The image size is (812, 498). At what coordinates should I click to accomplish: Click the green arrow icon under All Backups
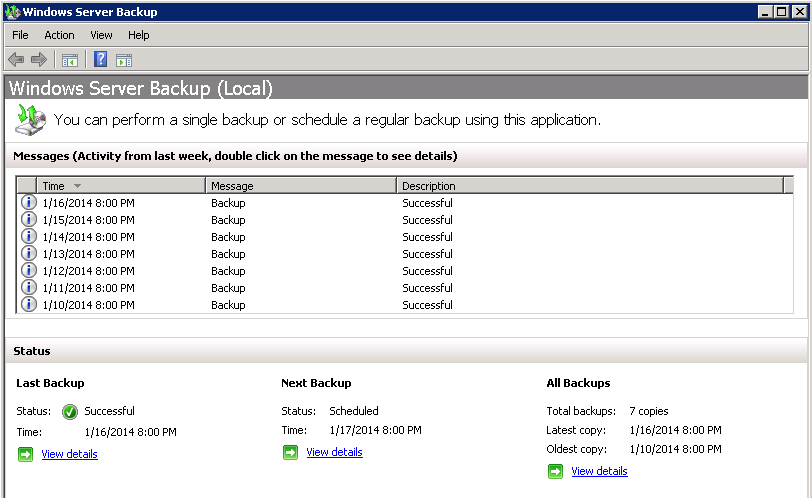pyautogui.click(x=556, y=471)
